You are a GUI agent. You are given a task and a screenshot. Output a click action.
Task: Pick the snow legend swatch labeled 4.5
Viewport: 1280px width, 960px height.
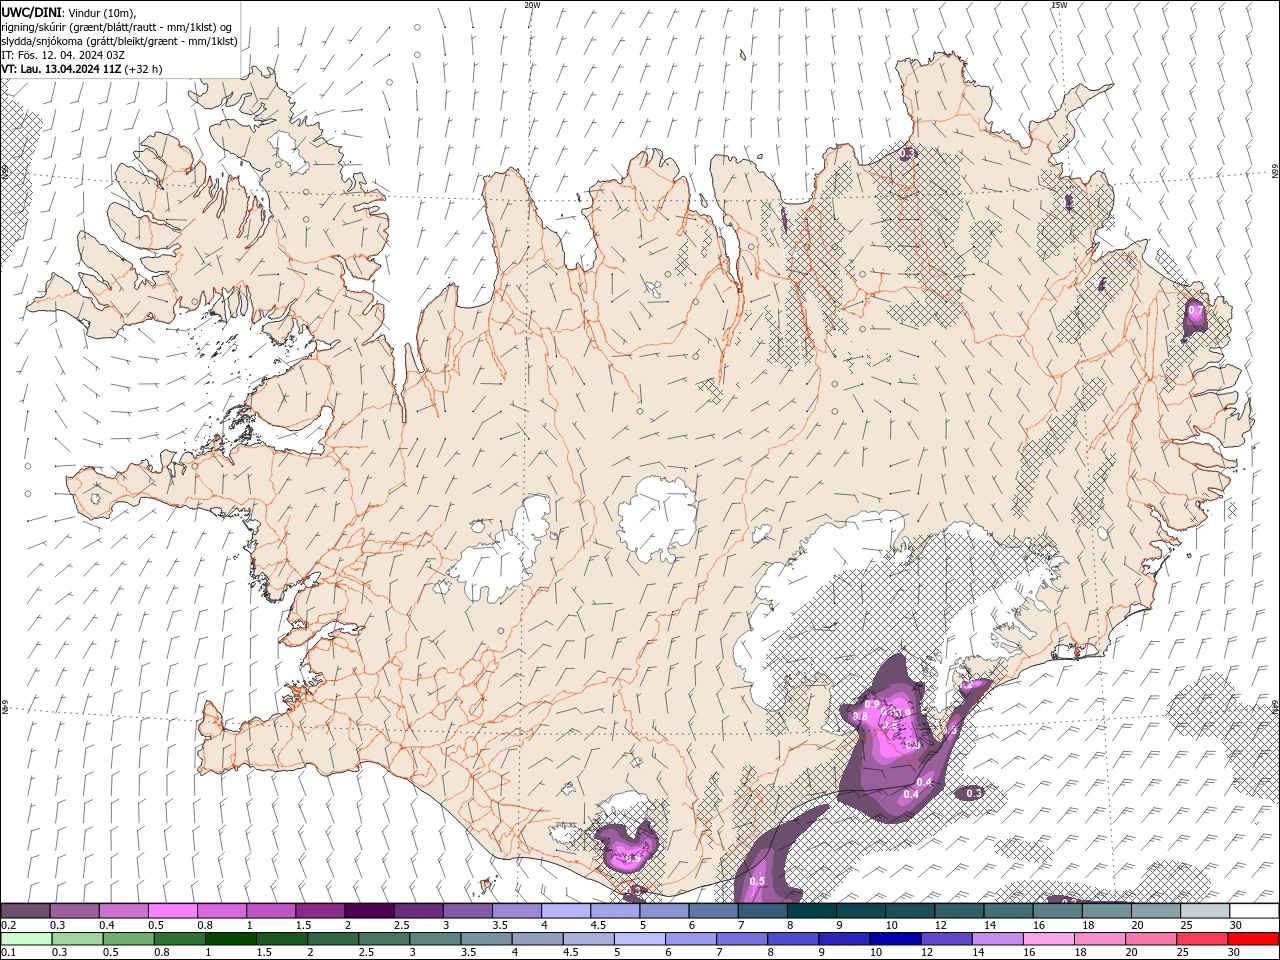pyautogui.click(x=614, y=911)
